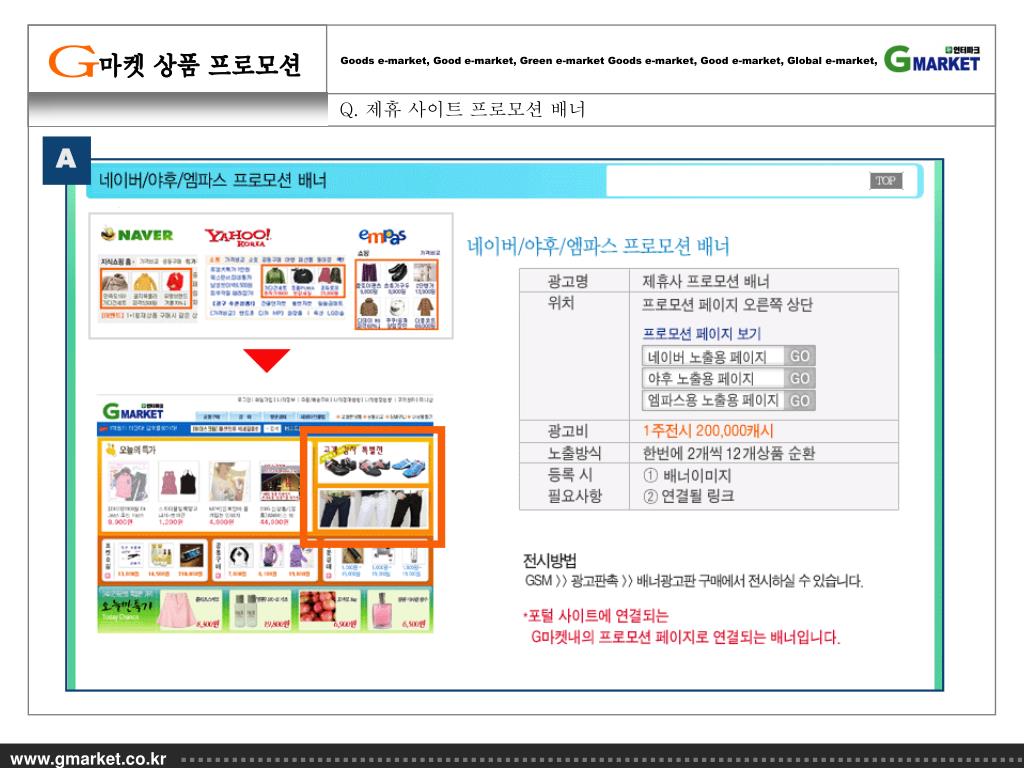1024x768 pixels.
Task: Click the 한번에 2개씩 12개상품 순환 cell
Action: [729, 453]
